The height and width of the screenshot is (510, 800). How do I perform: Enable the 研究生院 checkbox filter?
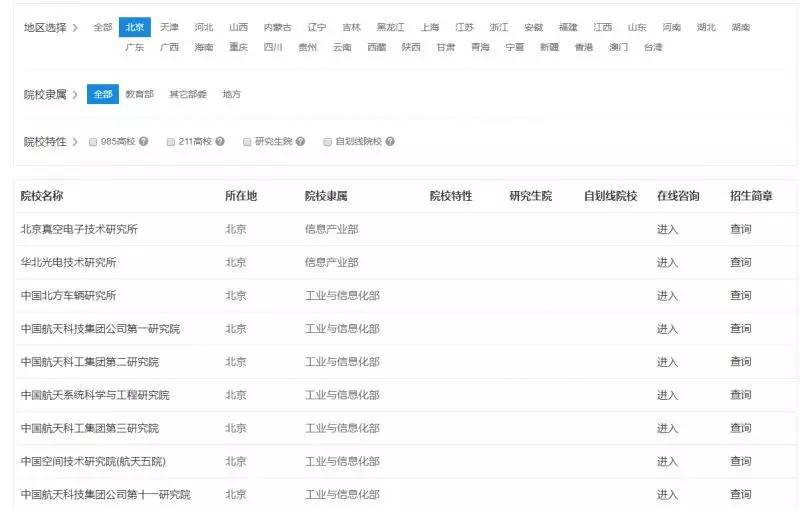pyautogui.click(x=247, y=142)
